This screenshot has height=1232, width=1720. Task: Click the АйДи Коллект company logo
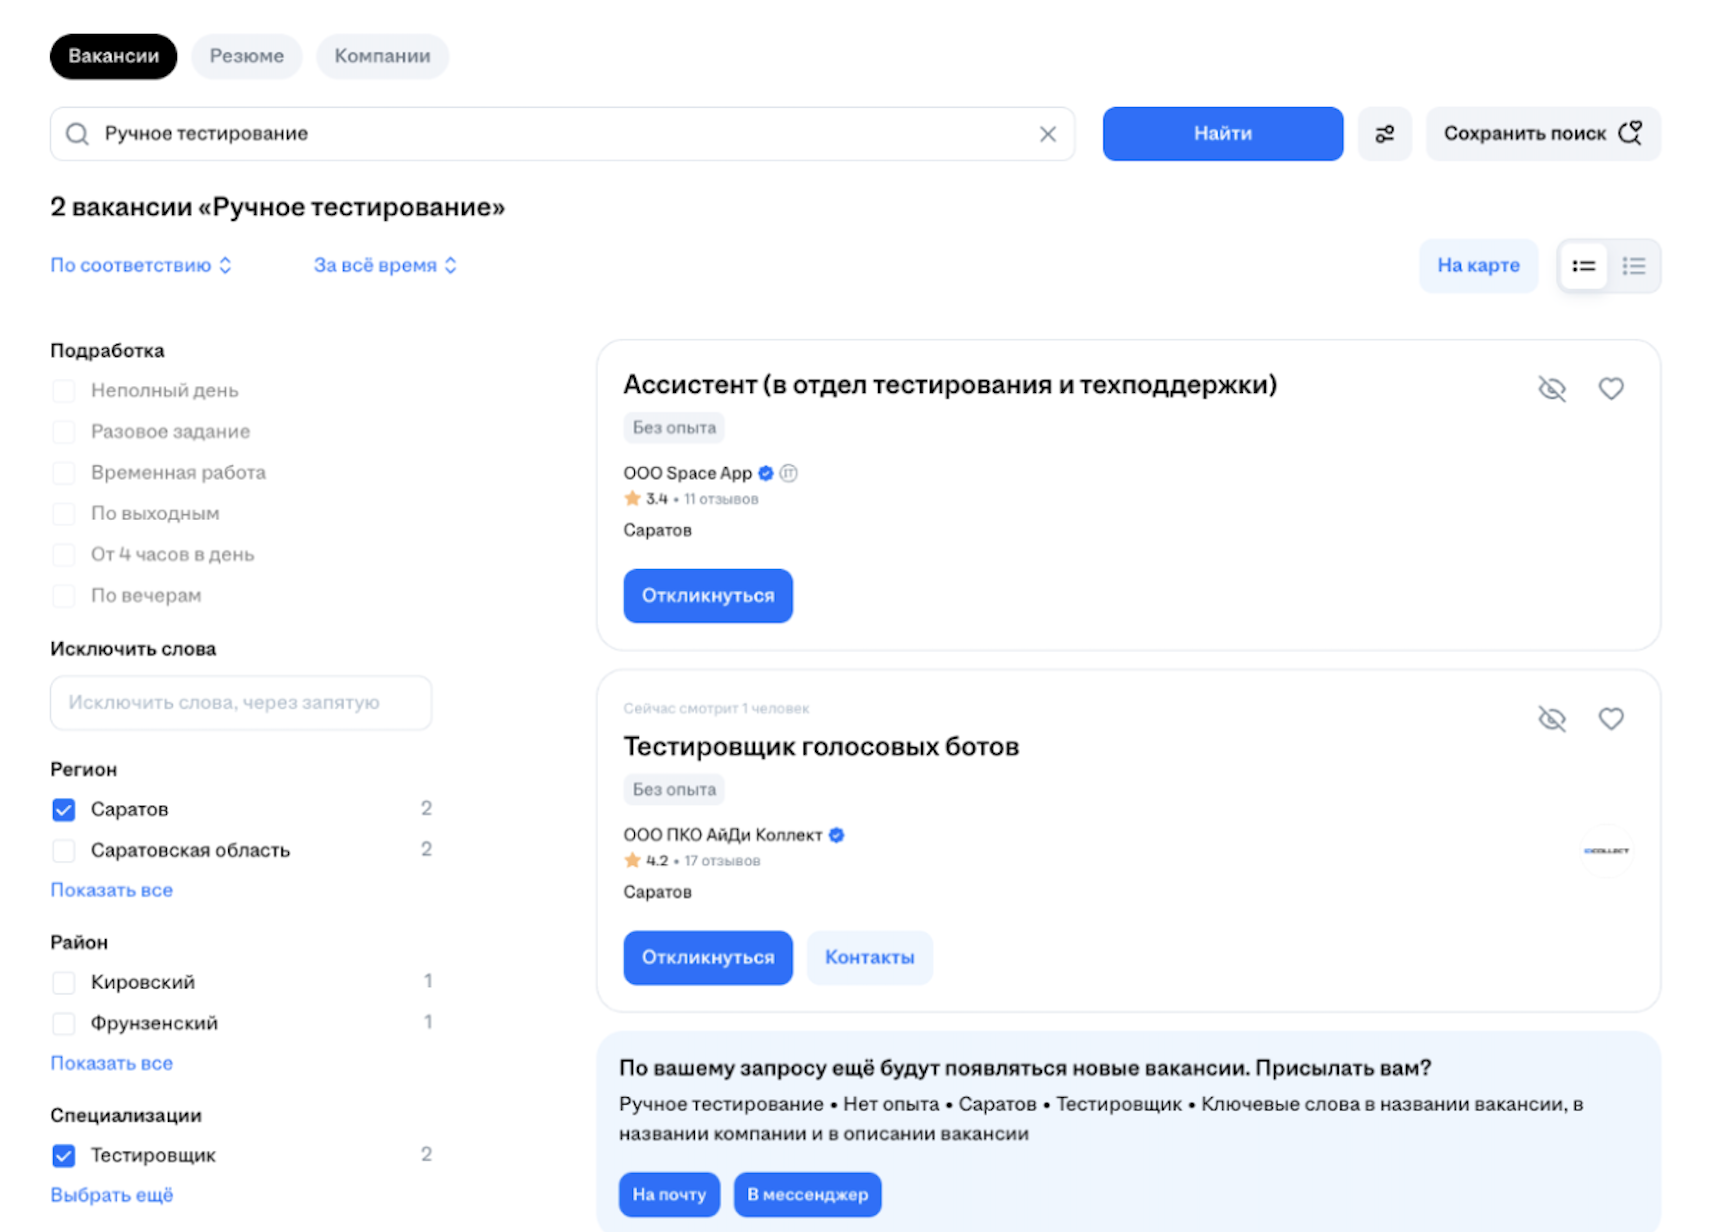coord(1606,851)
